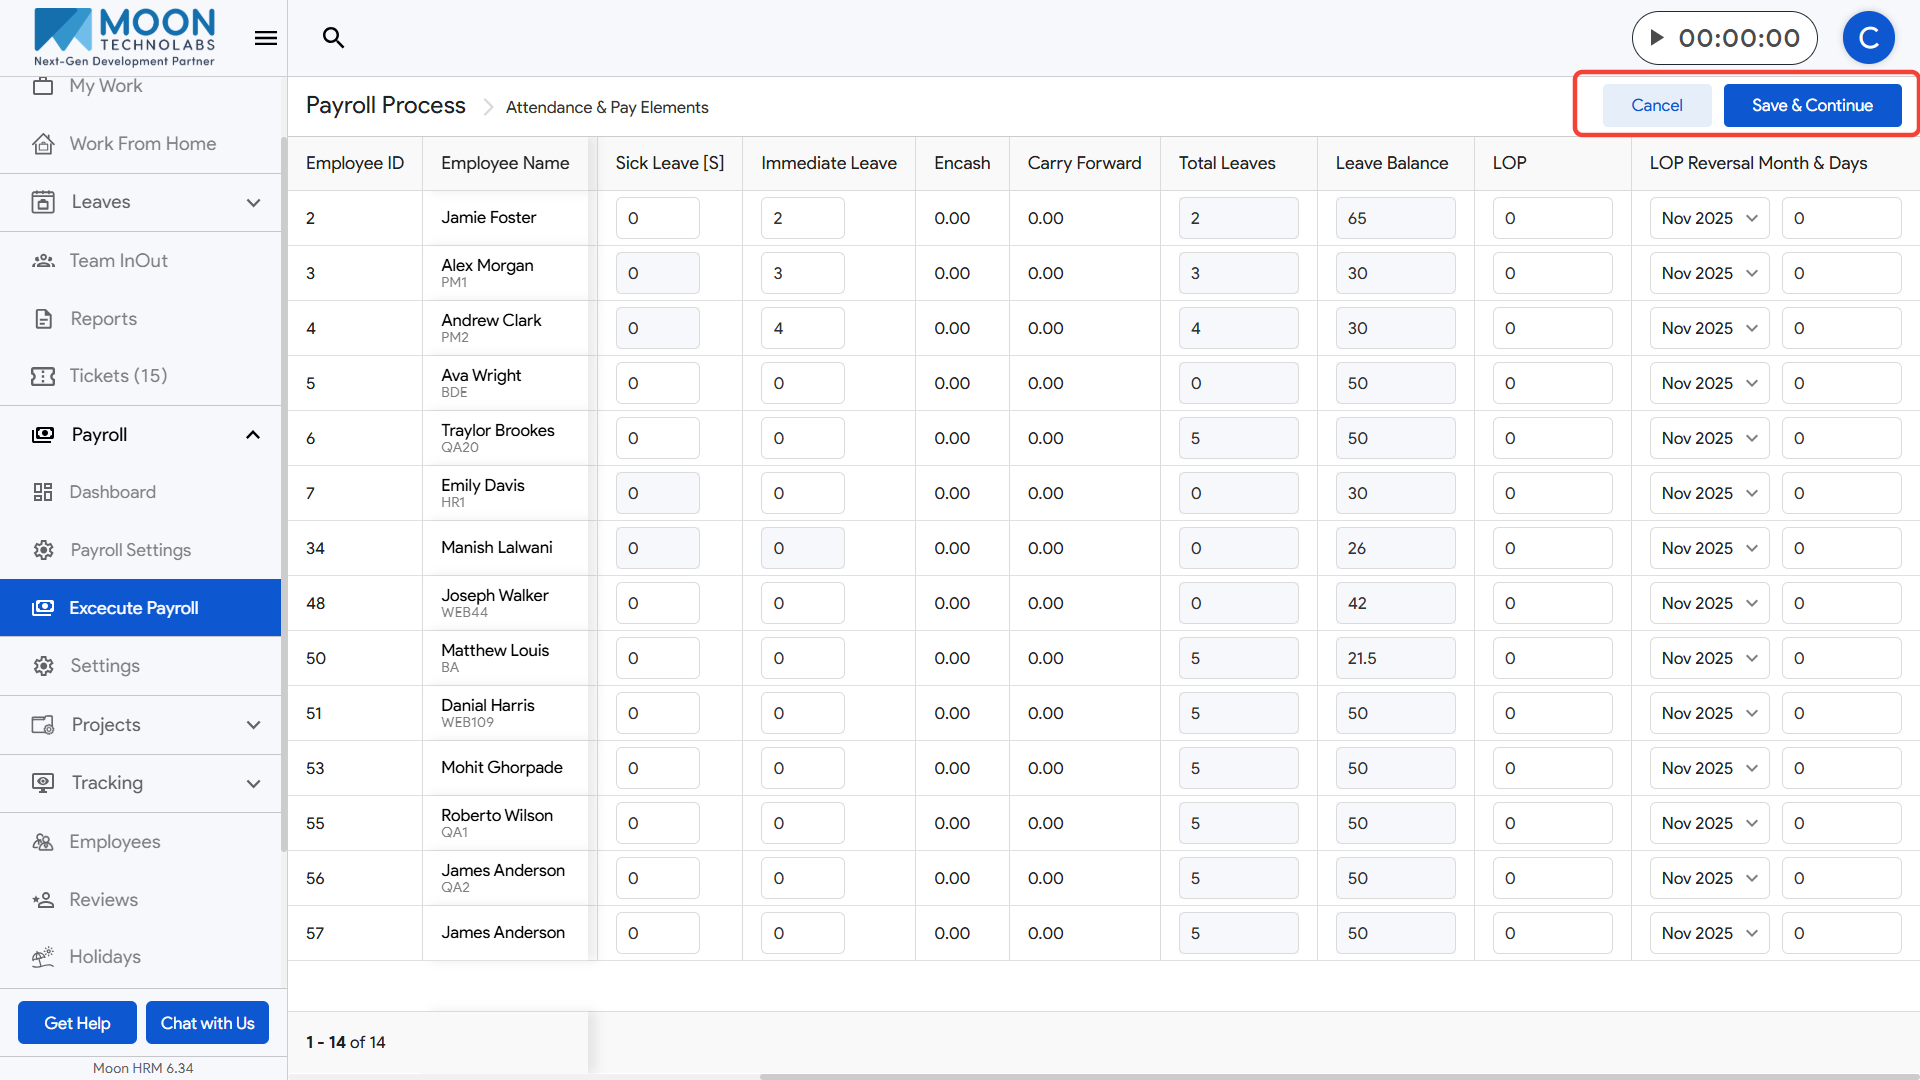
Task: Toggle the hamburger sidebar menu icon
Action: coord(265,38)
